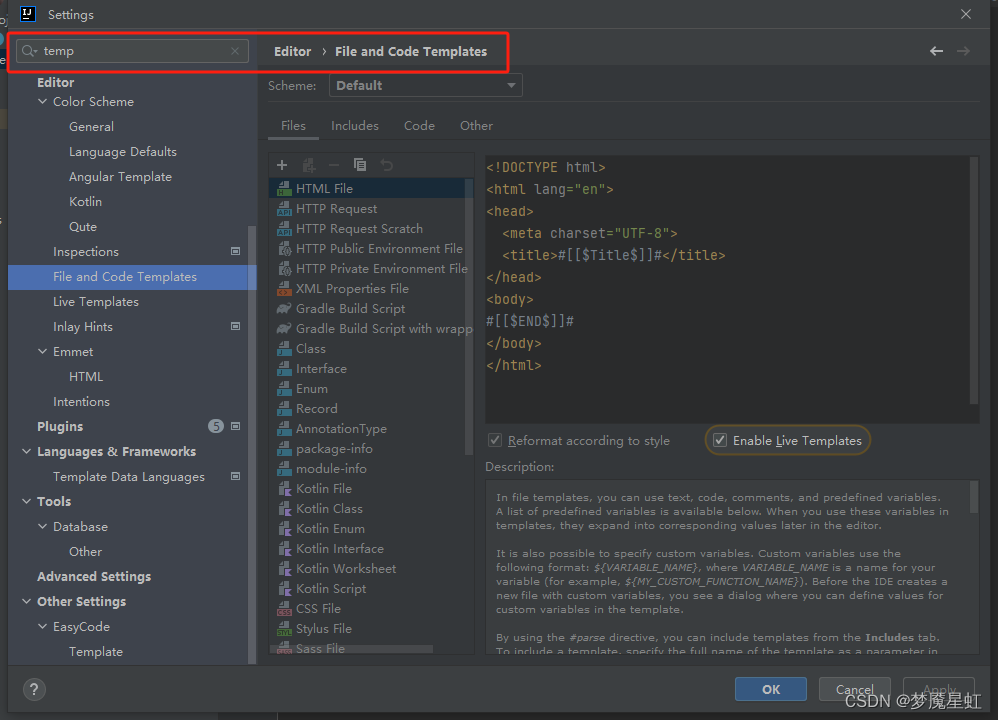
Task: Select Angular Template under Color Scheme
Action: point(120,177)
